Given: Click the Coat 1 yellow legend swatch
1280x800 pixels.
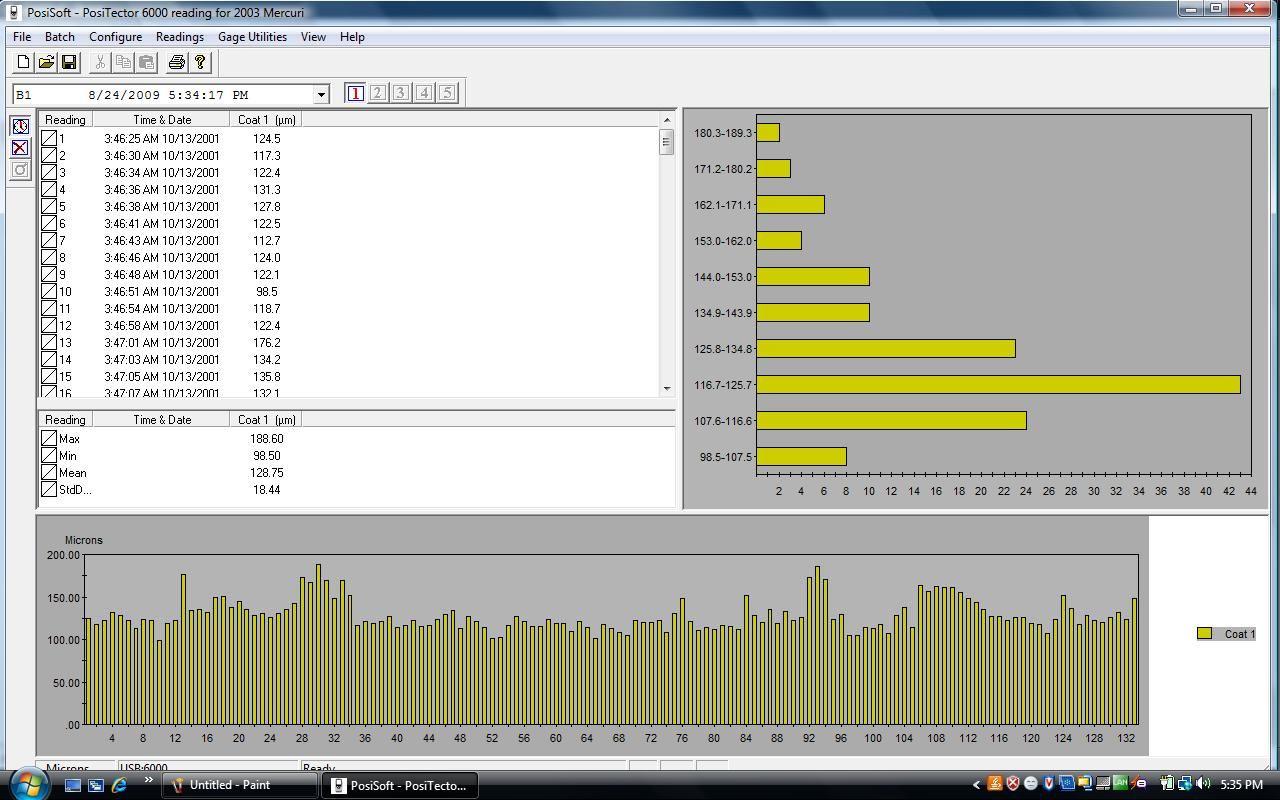Looking at the screenshot, I should pos(1205,633).
